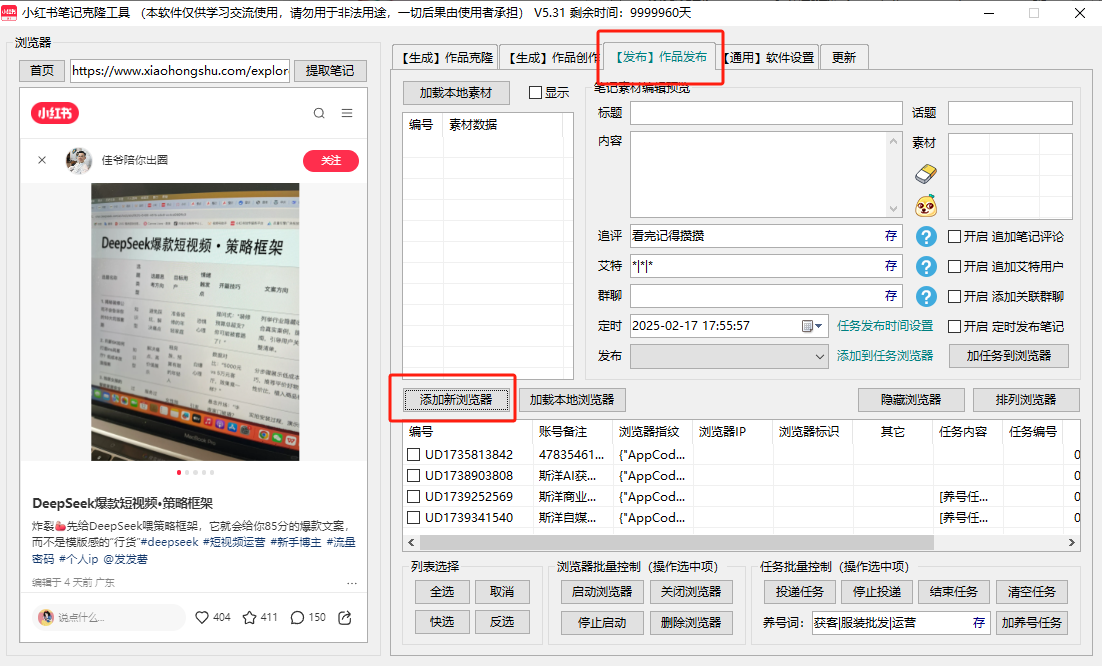The height and width of the screenshot is (666, 1102).
Task: Click the star favorite icon on the note
Action: tap(250, 617)
